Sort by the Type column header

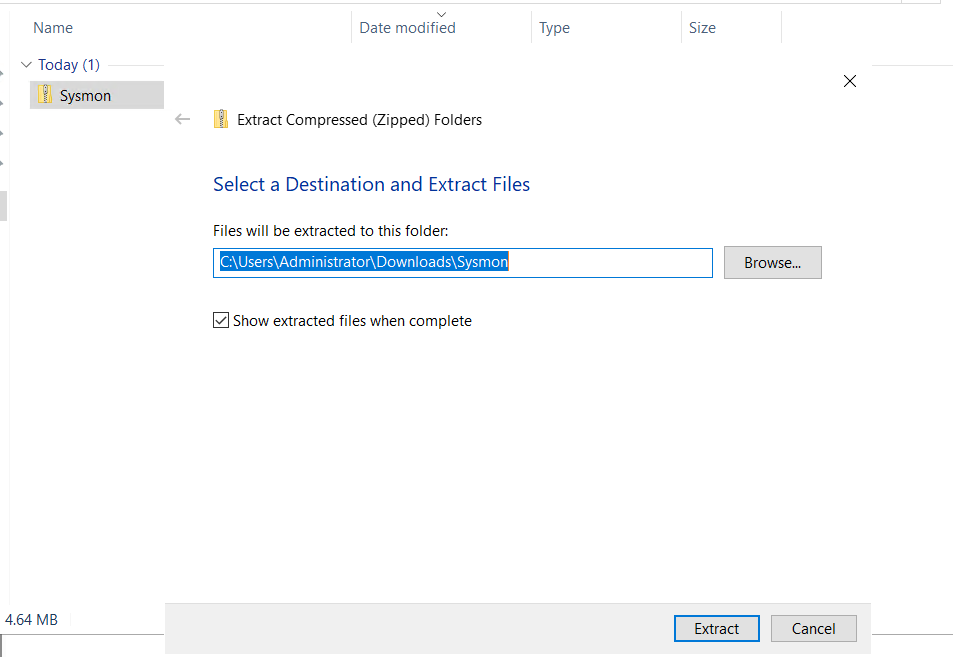(x=554, y=28)
